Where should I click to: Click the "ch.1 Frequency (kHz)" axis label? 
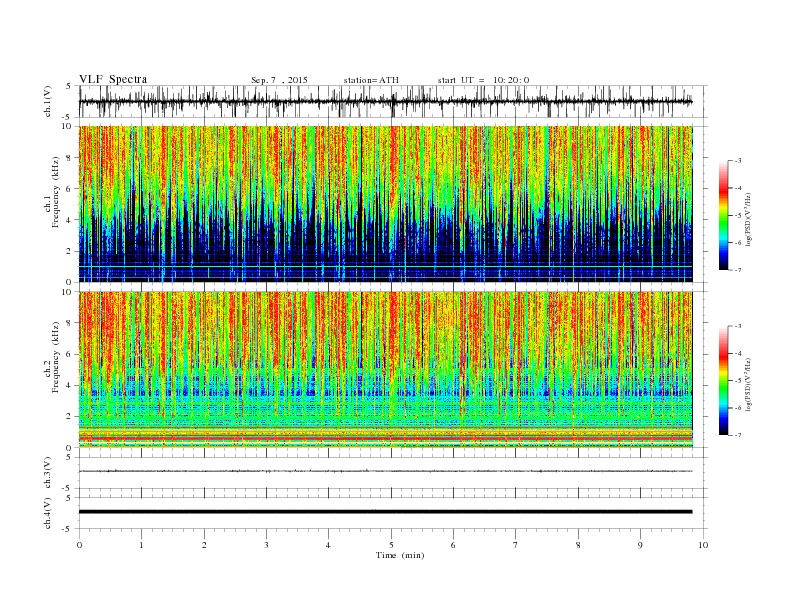click(52, 192)
